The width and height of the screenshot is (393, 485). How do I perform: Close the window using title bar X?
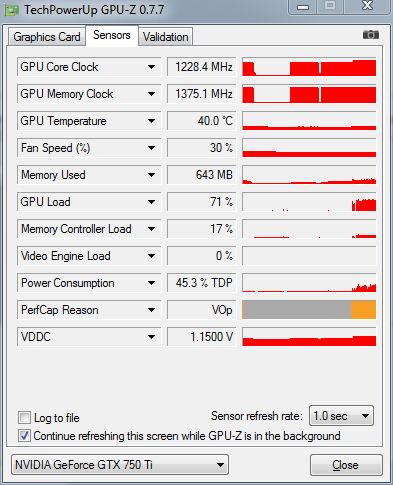click(x=367, y=6)
